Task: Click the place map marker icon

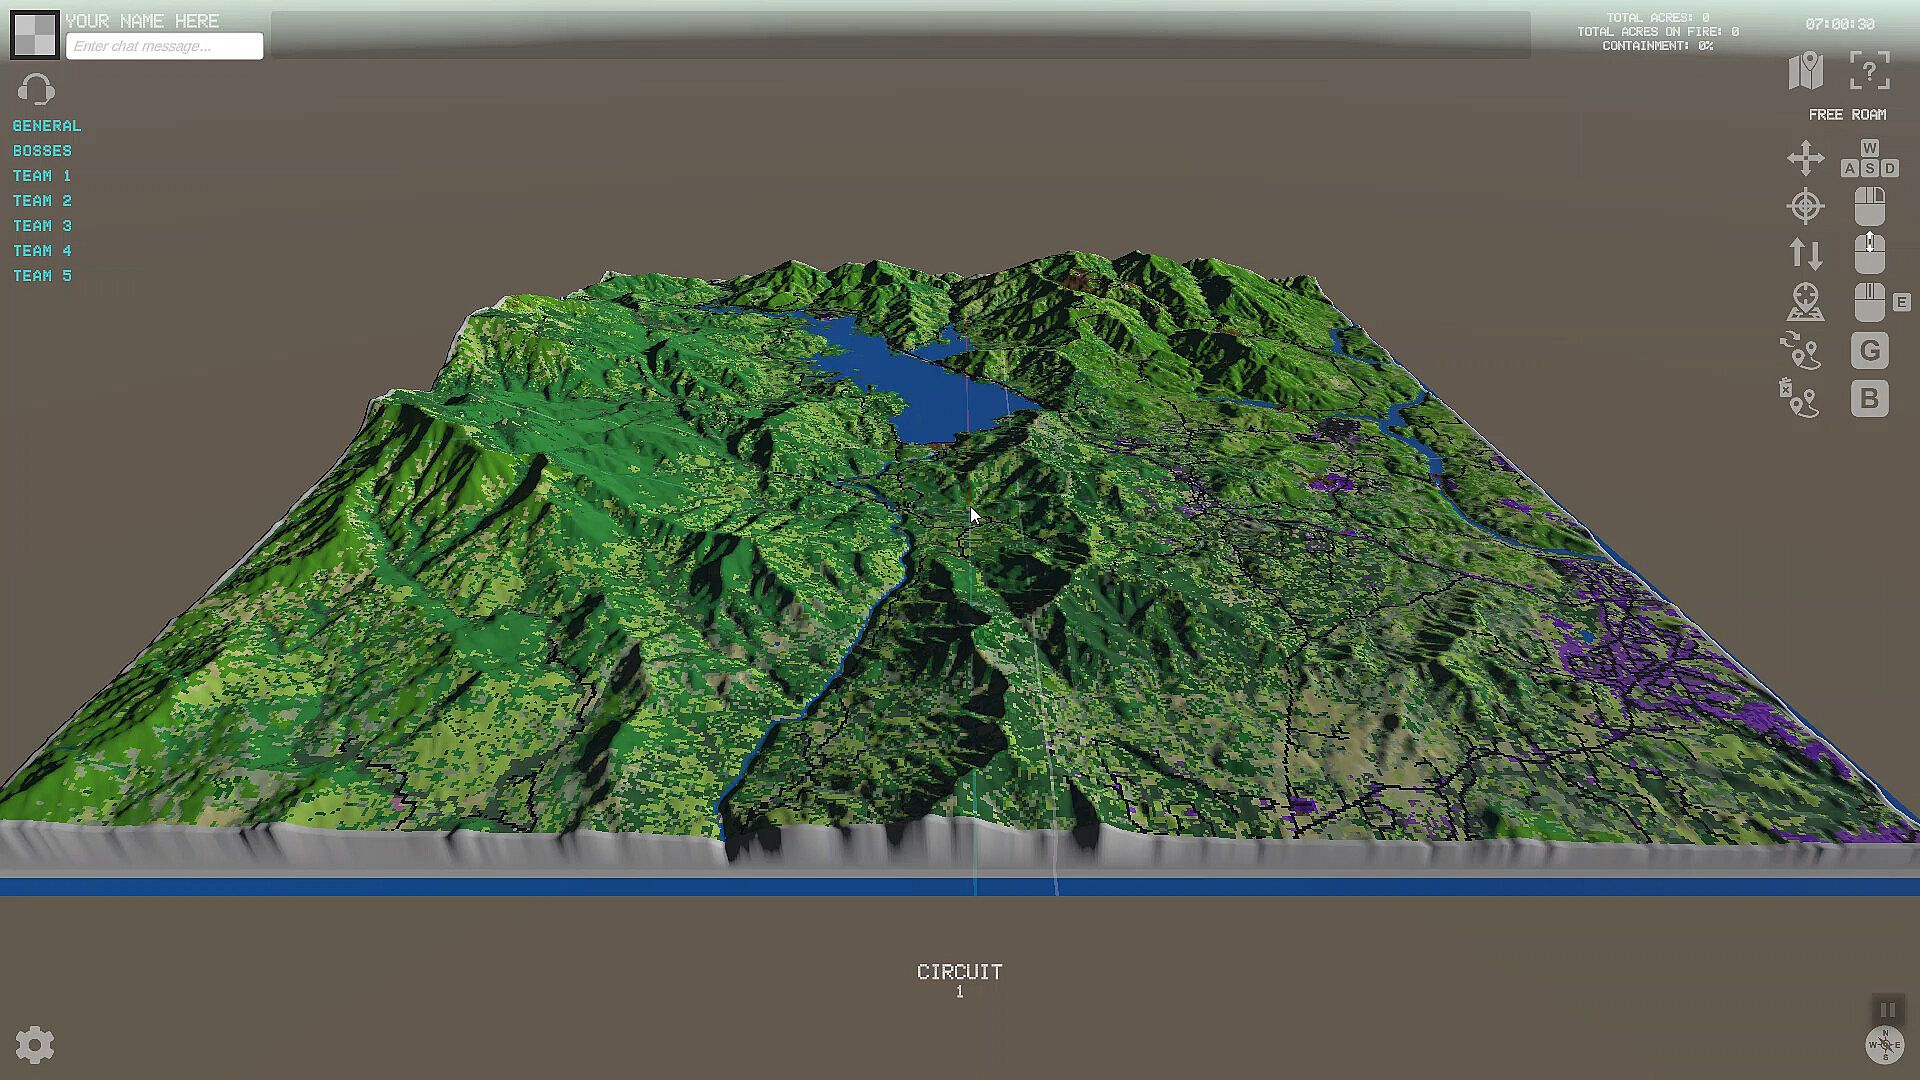Action: pyautogui.click(x=1806, y=302)
